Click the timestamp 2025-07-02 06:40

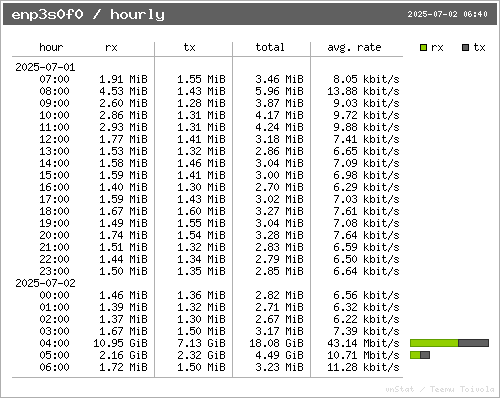pos(447,14)
